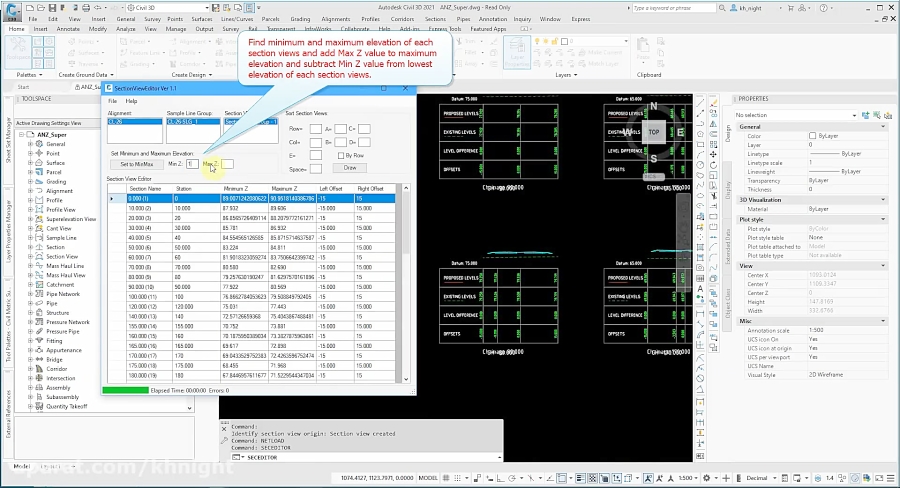Open the Autodesk App Store cart icon
Screen dimensions: 900x488
(x=791, y=8)
